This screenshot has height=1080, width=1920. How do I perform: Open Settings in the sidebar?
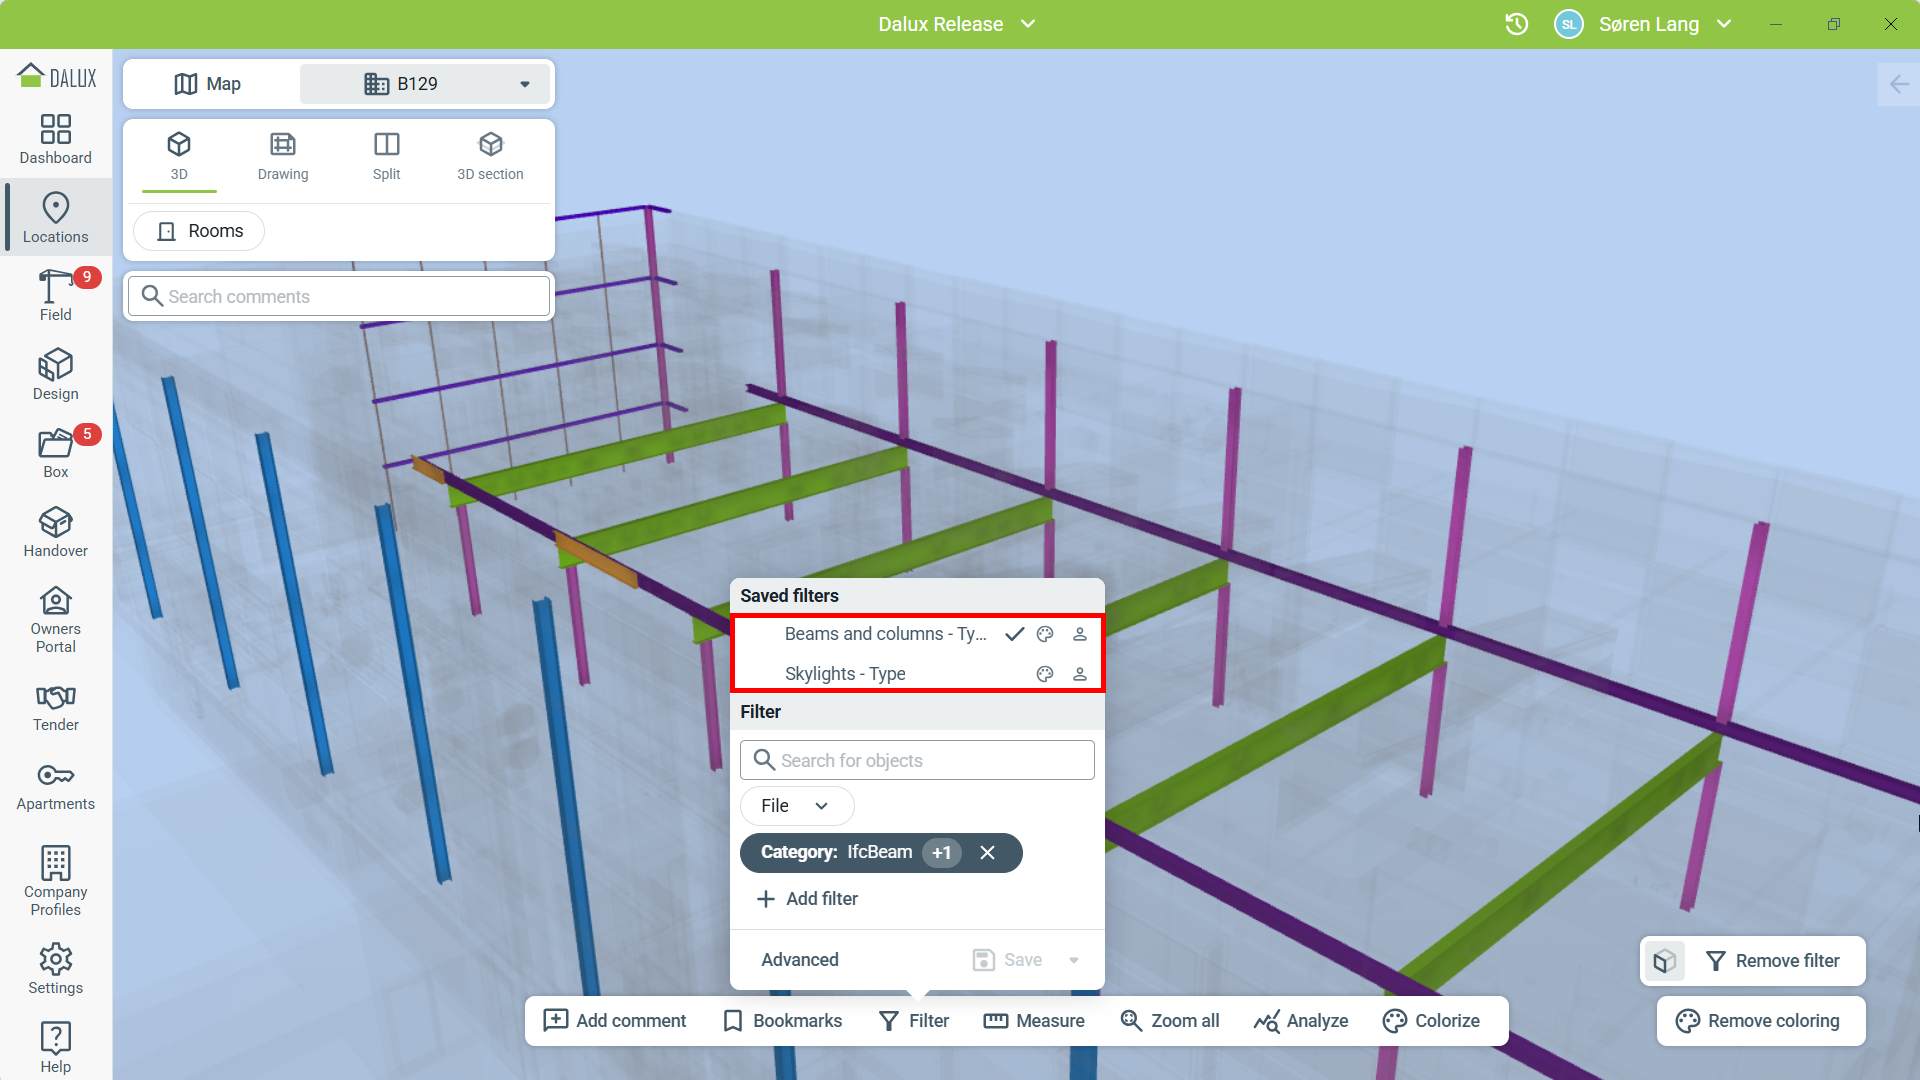(56, 969)
